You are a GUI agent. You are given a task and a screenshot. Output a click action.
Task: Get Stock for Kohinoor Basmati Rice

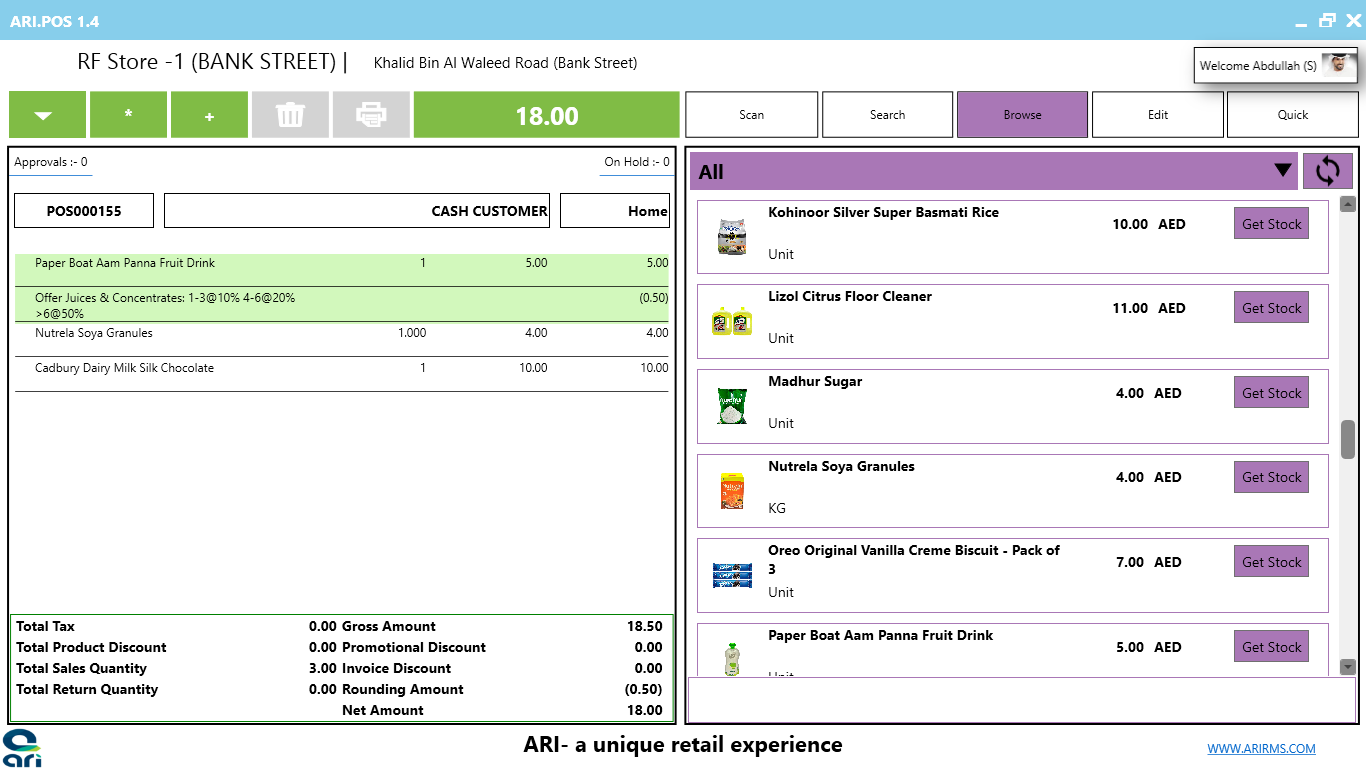pos(1271,224)
